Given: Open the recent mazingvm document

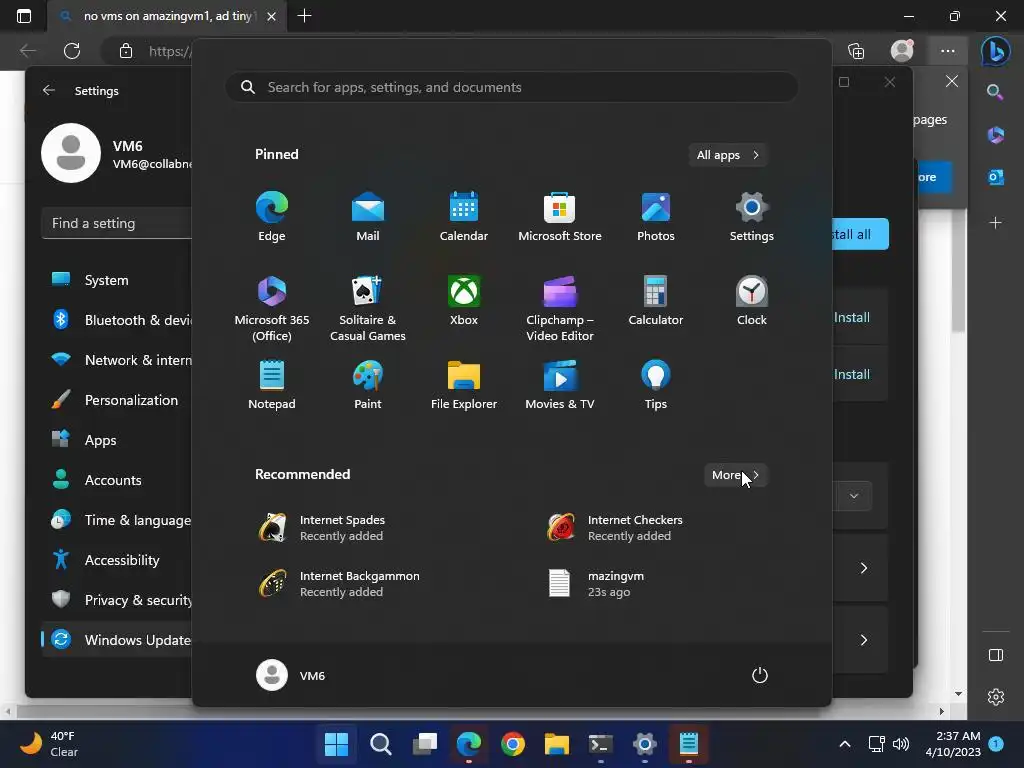Looking at the screenshot, I should click(596, 584).
